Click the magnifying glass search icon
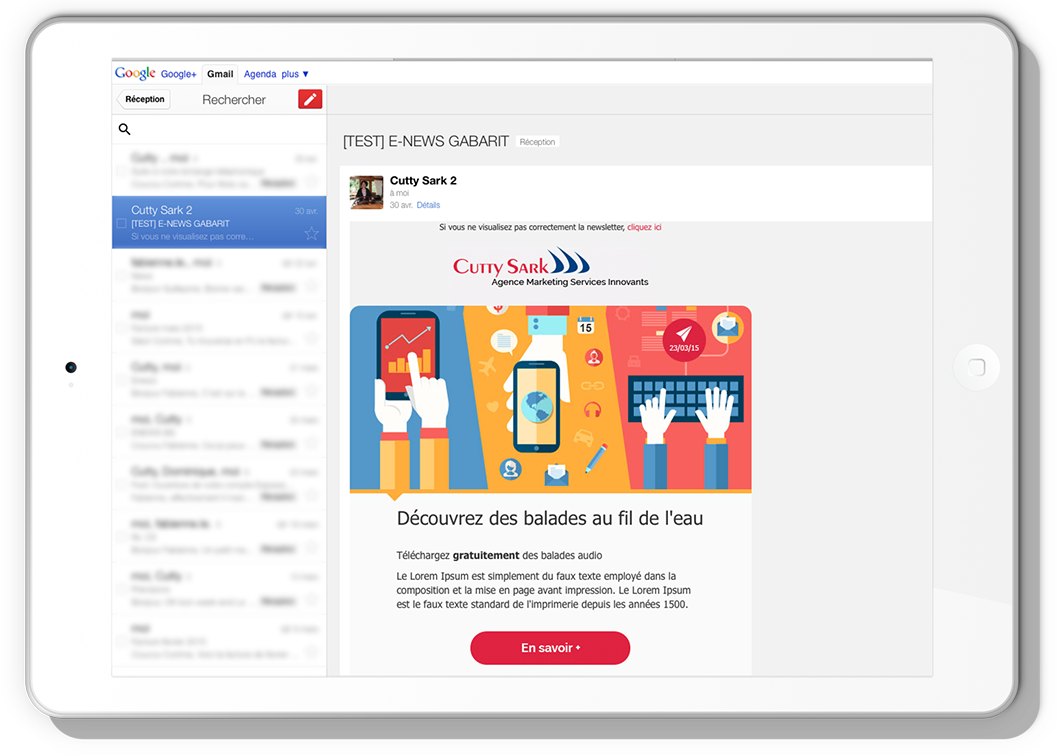The height and width of the screenshot is (755, 1057). point(125,129)
